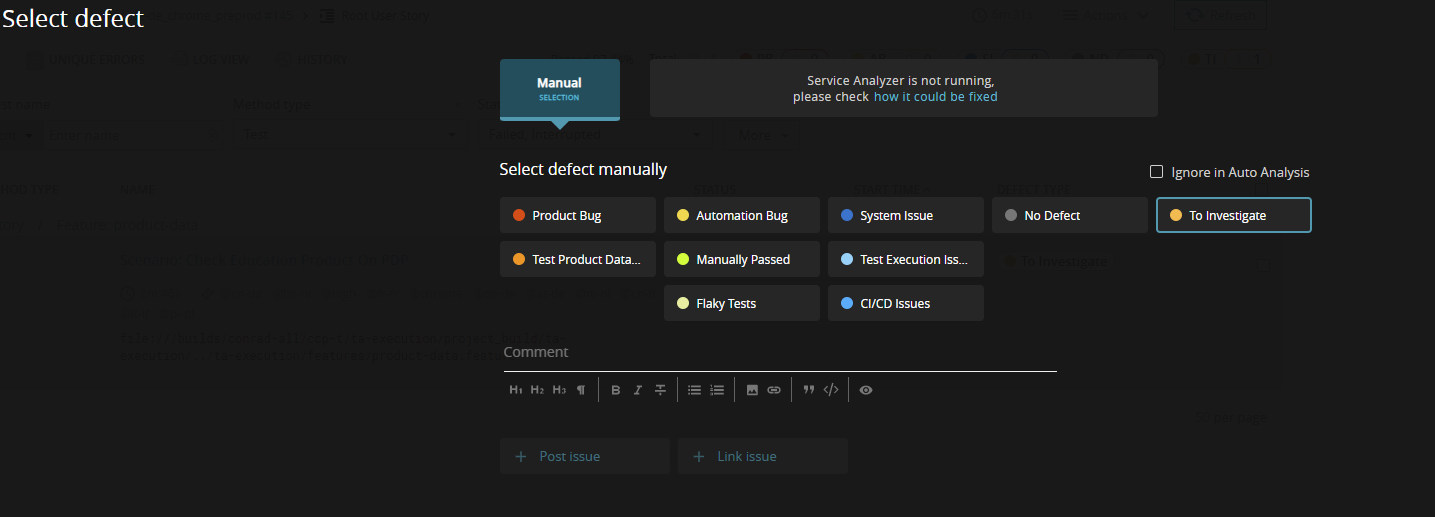
Task: Toggle italic formatting in comment editor
Action: (638, 390)
